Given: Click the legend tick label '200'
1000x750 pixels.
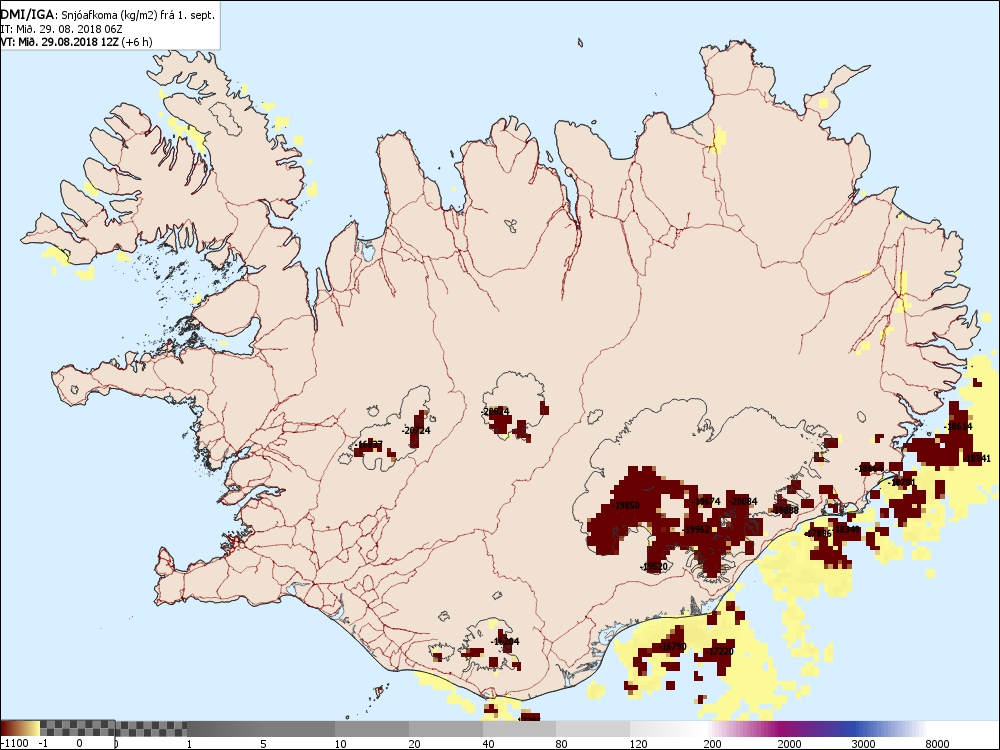Looking at the screenshot, I should coord(712,744).
